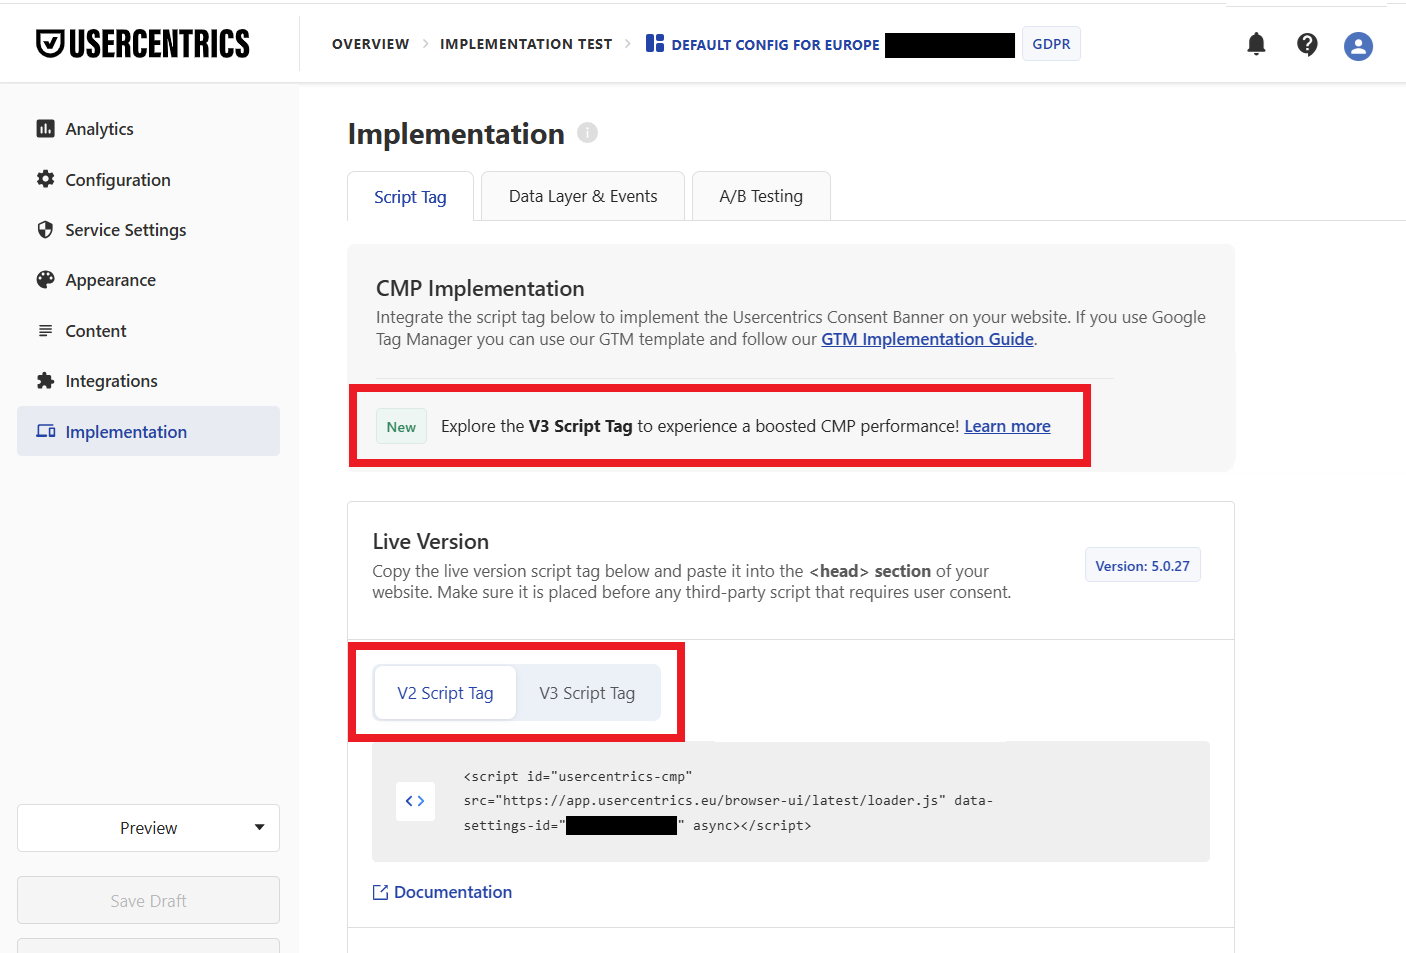
Task: Click the code brackets copy icon
Action: pos(415,801)
